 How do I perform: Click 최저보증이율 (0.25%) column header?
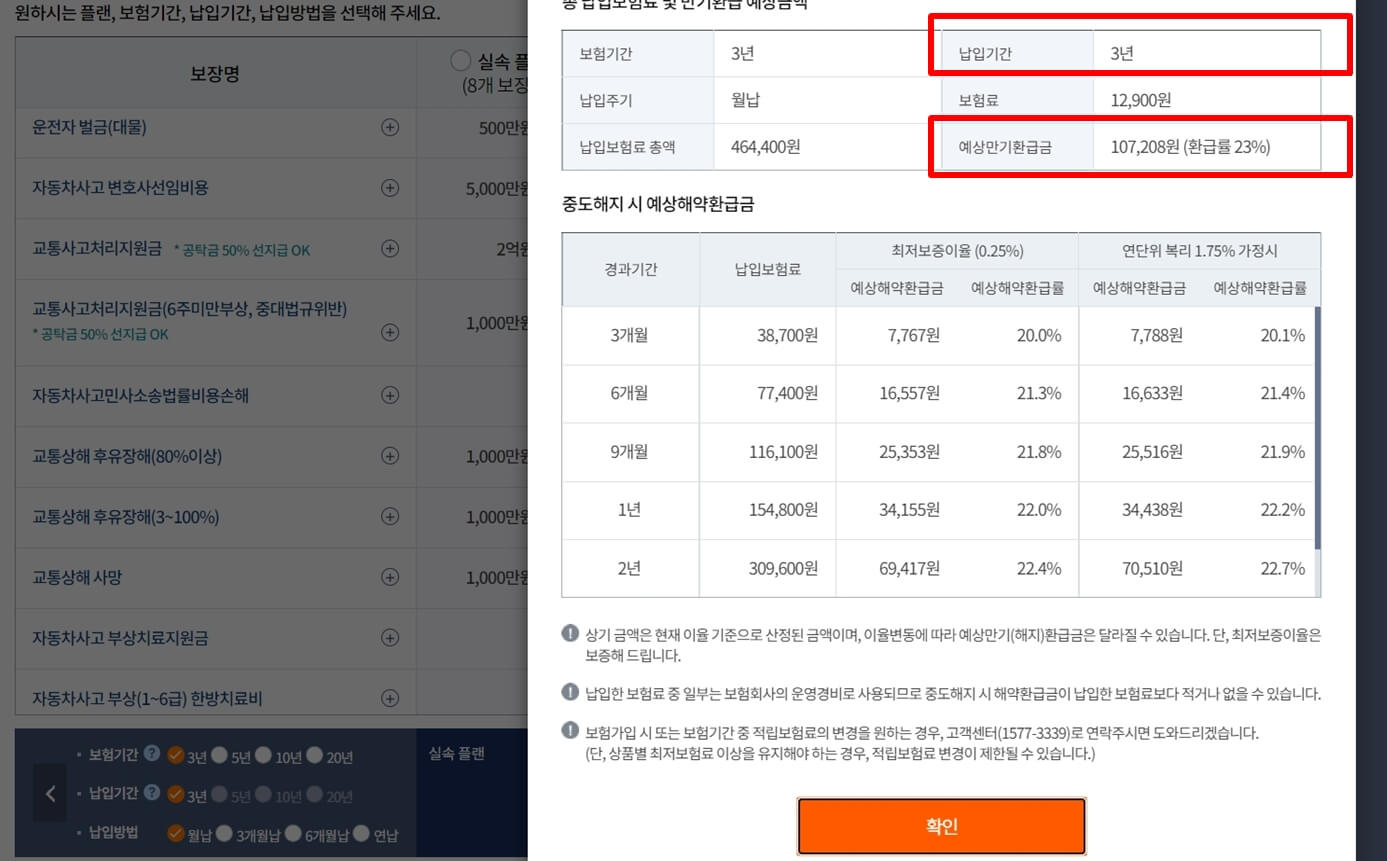click(957, 251)
